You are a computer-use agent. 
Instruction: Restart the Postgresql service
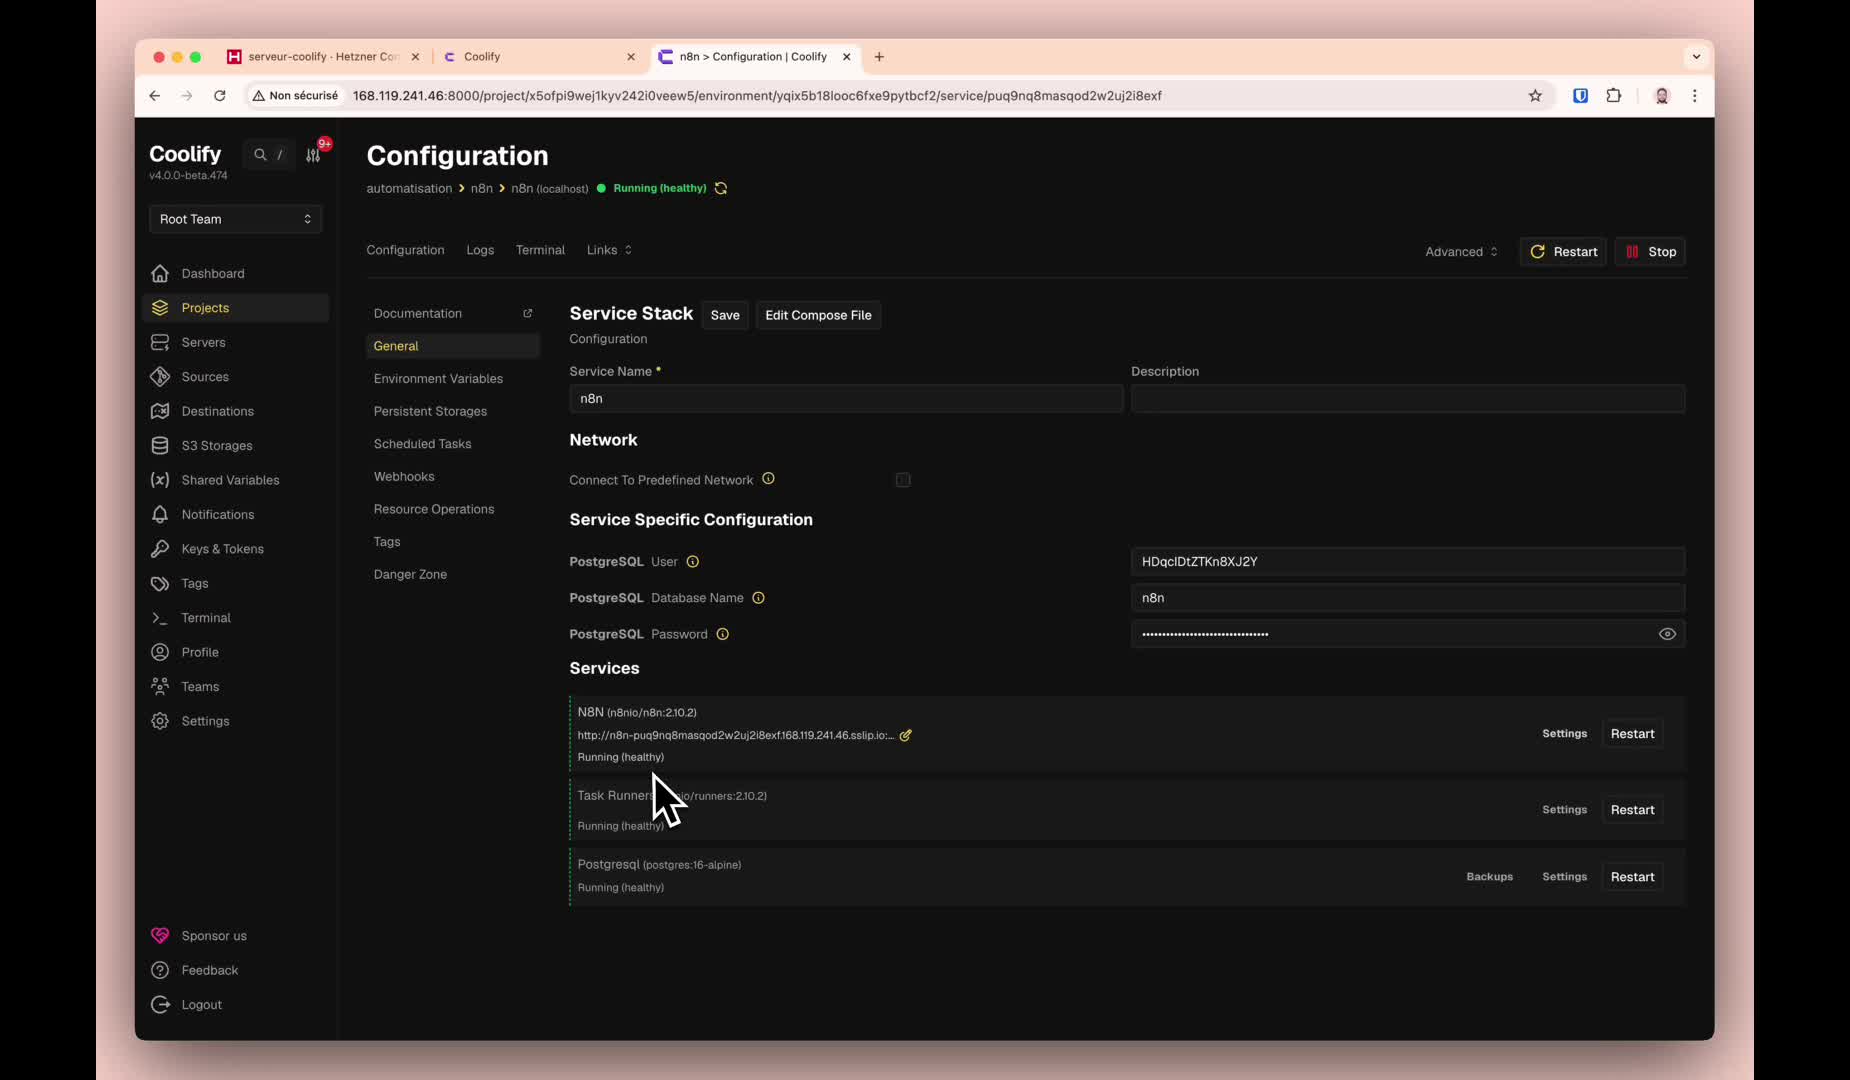click(x=1632, y=877)
